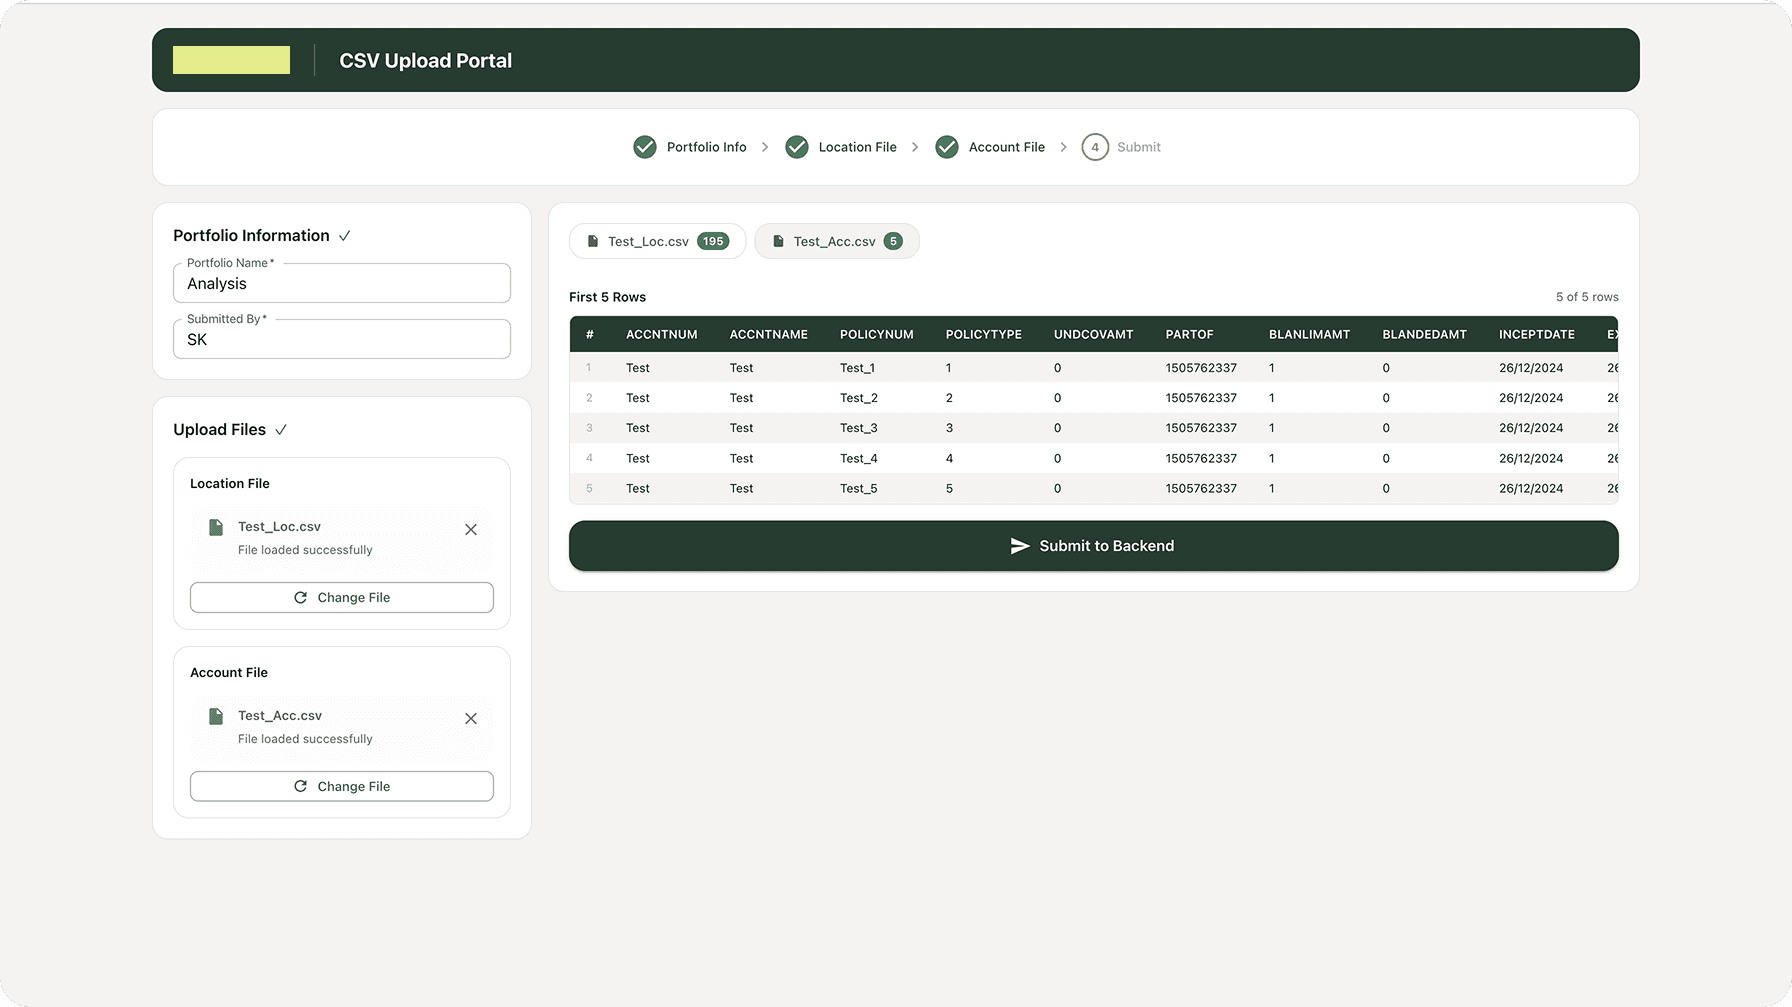
Task: Submit the files to backend
Action: pyautogui.click(x=1094, y=546)
